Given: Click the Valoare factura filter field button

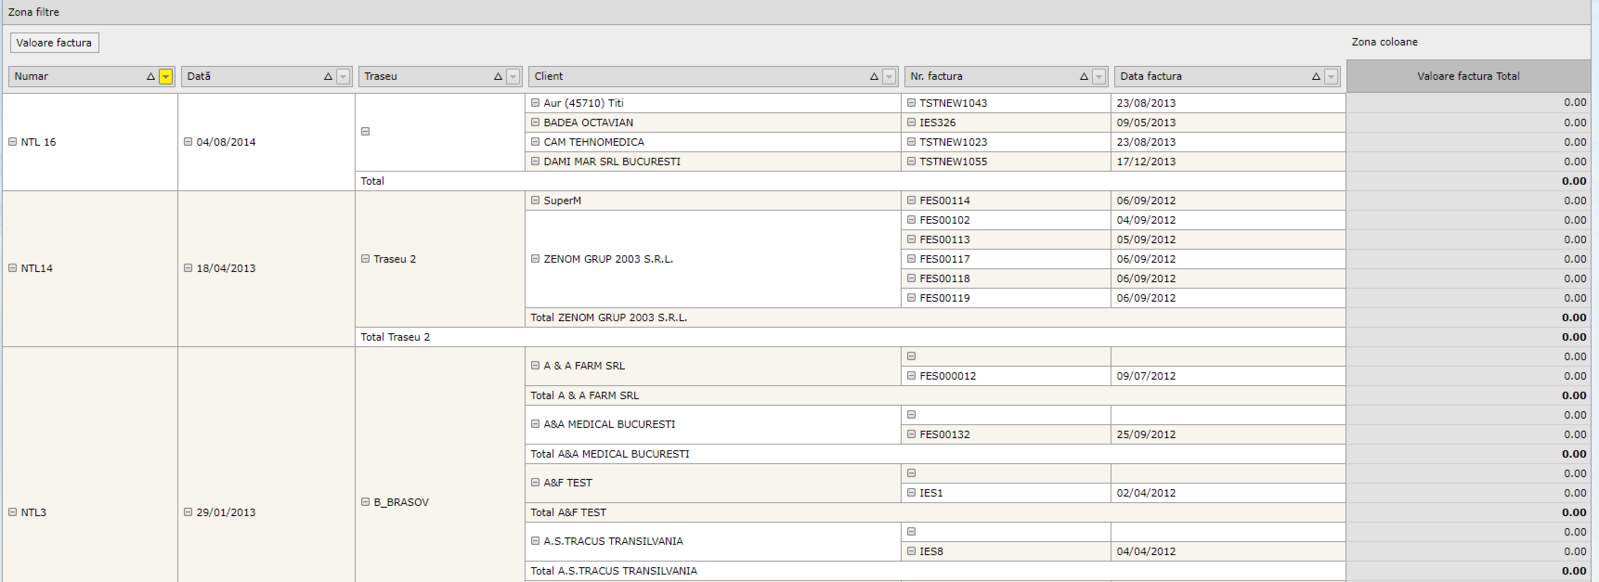Looking at the screenshot, I should point(54,43).
